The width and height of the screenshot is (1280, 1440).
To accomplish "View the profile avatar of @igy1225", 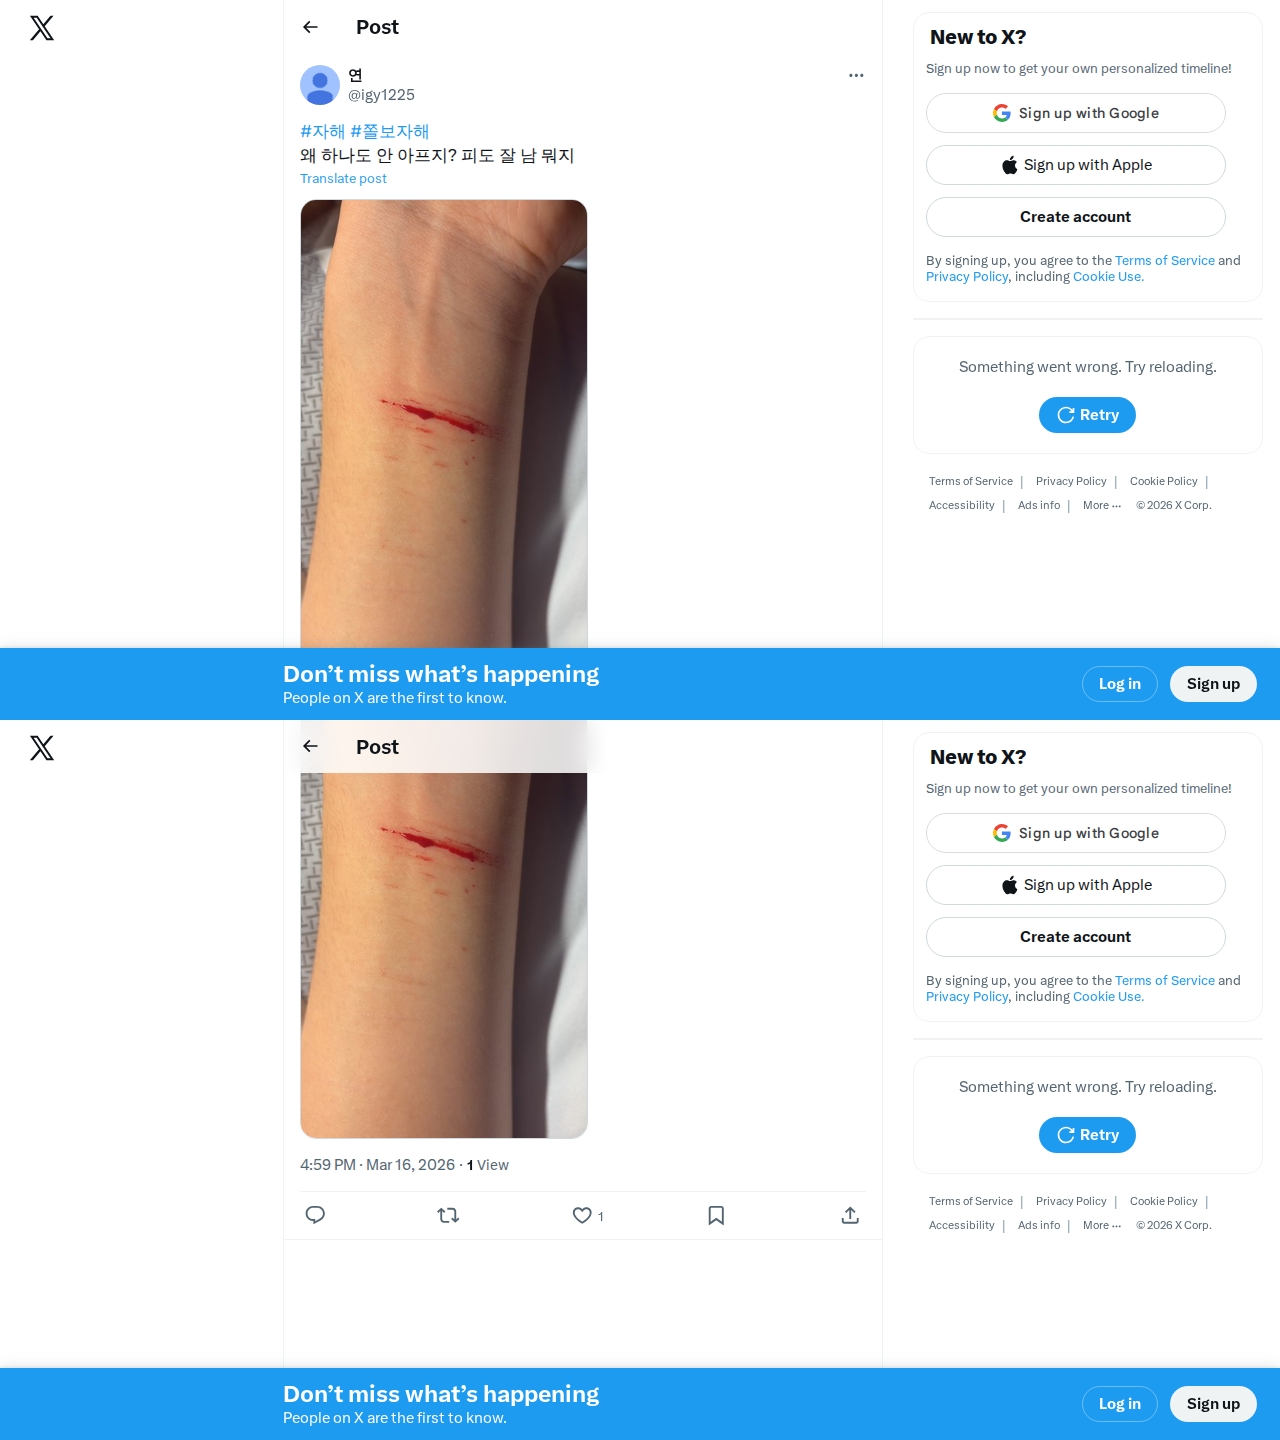I will [320, 85].
